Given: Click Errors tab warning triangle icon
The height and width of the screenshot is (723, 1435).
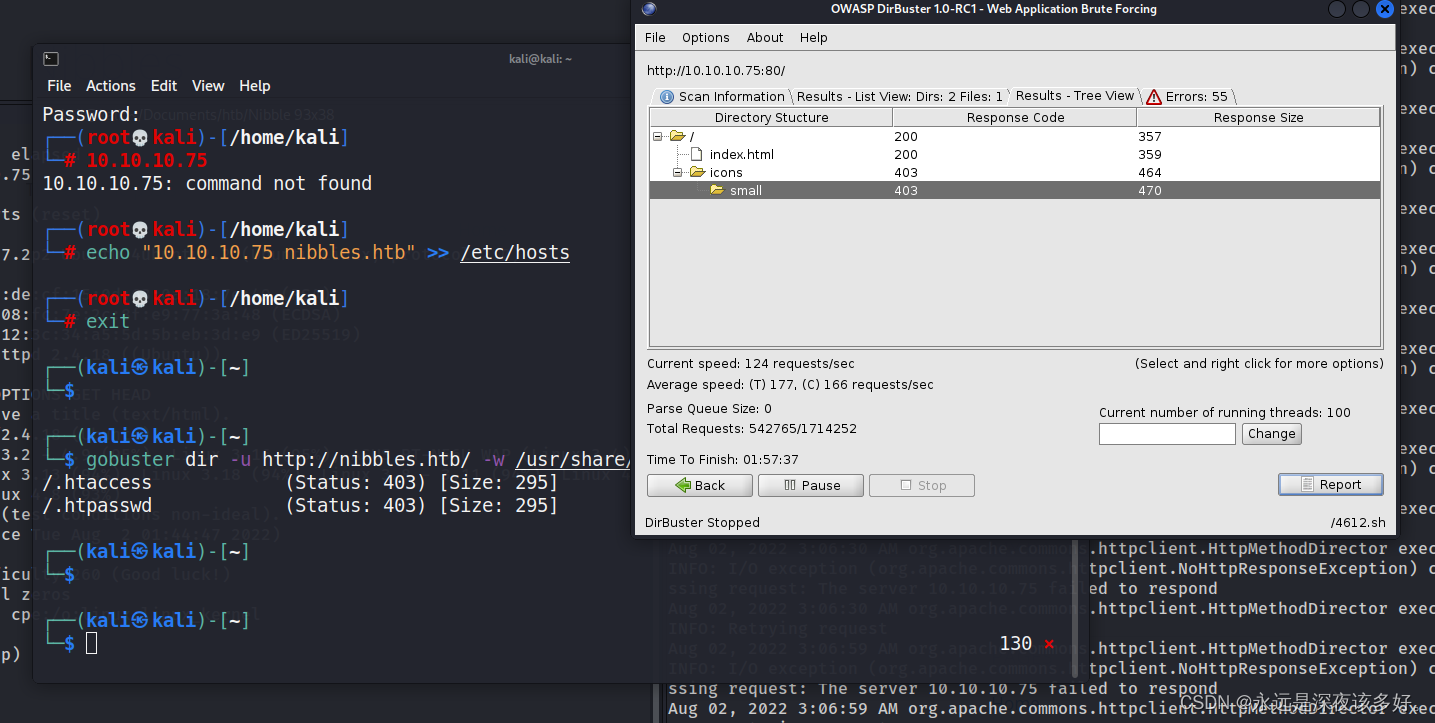Looking at the screenshot, I should point(1154,97).
